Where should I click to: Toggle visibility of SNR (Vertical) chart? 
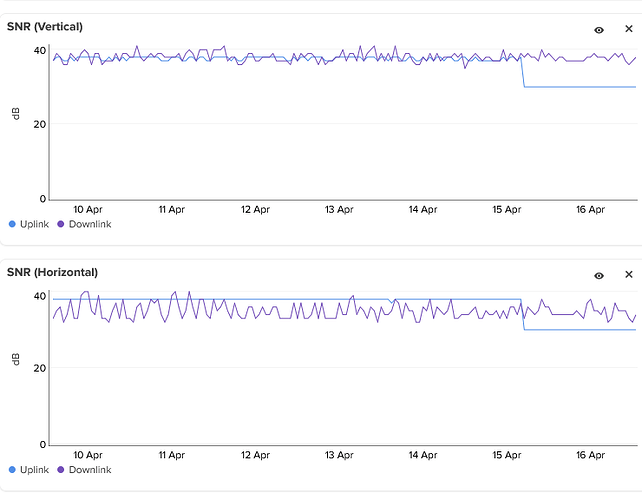[599, 30]
